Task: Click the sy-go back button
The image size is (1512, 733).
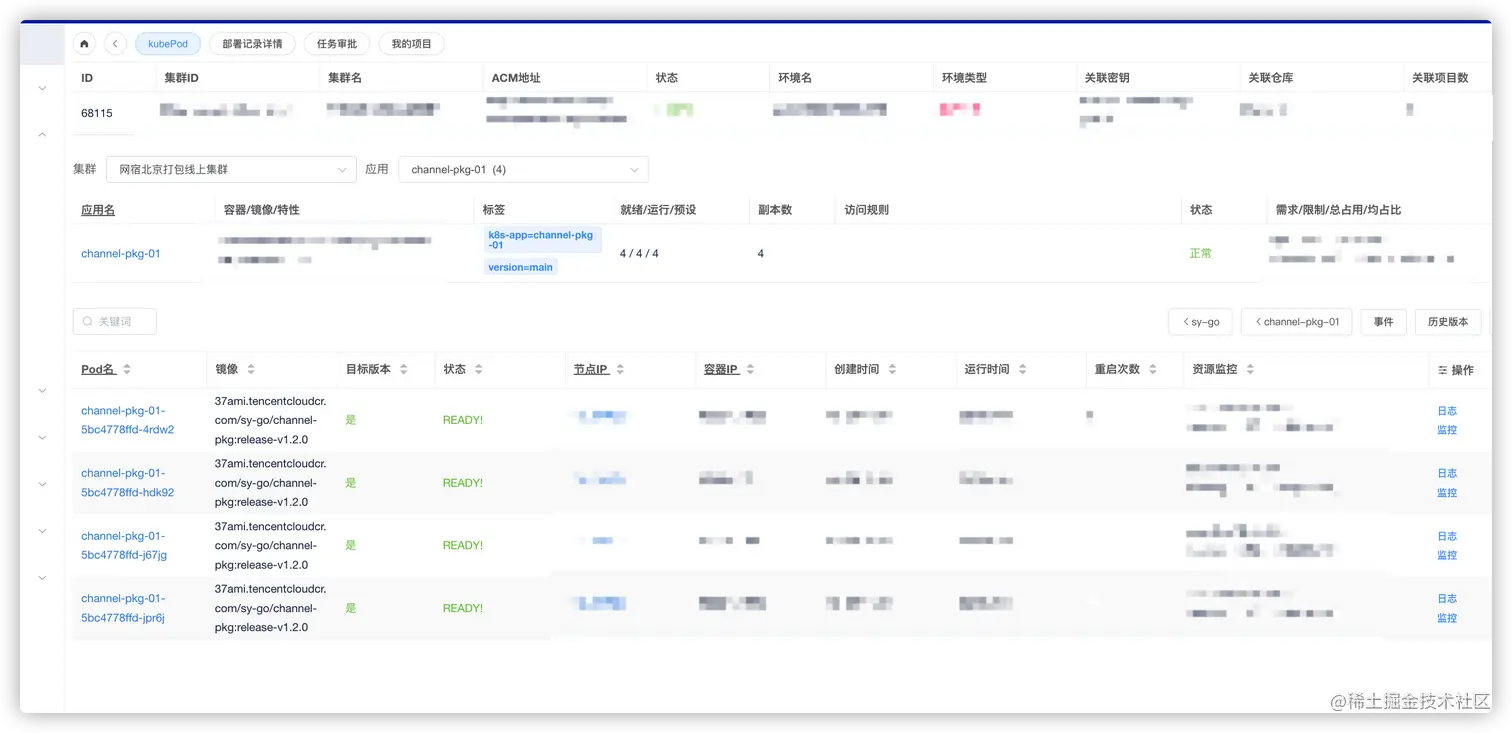Action: pos(1200,322)
